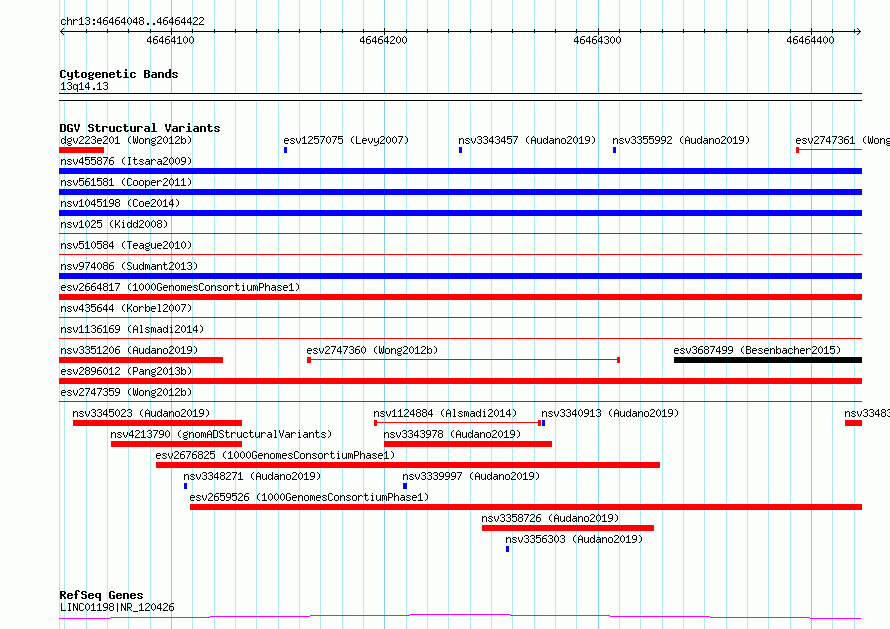890x629 pixels.
Task: Open esv2664817 (1000GenomesConsortiumPhase1) variant
Action: [180, 287]
